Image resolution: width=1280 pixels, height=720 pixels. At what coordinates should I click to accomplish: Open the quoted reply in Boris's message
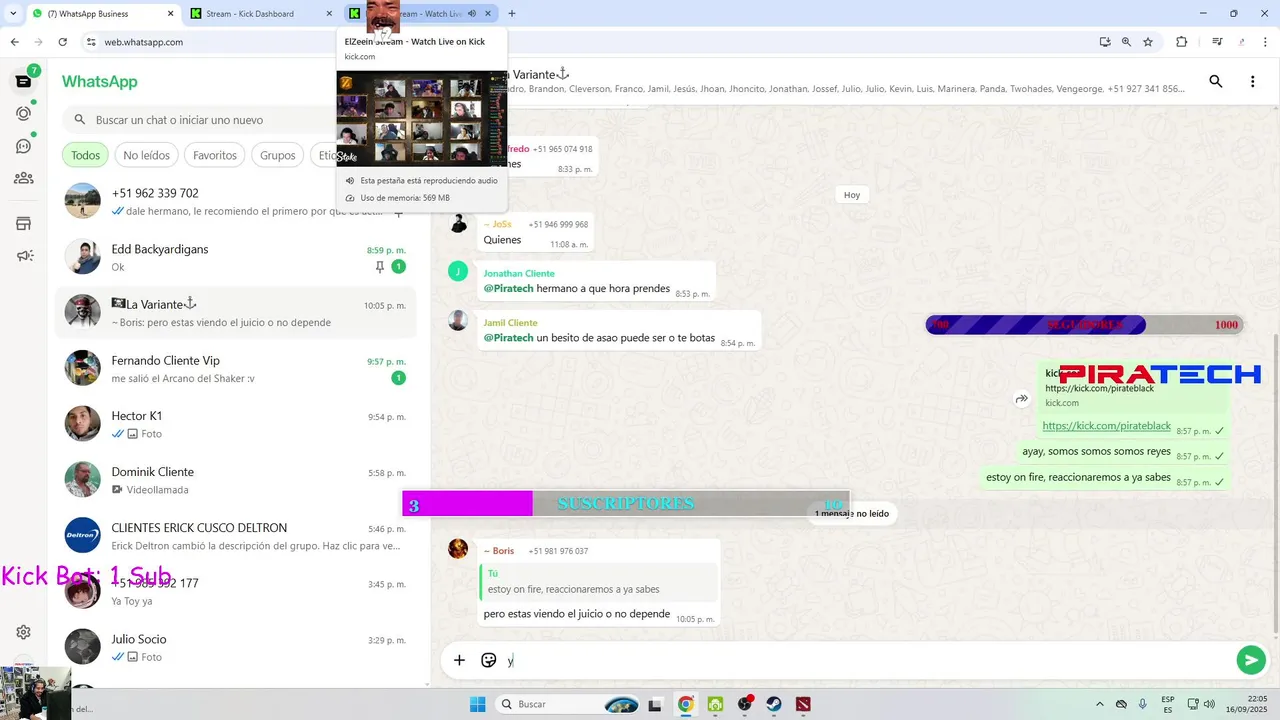tap(599, 582)
